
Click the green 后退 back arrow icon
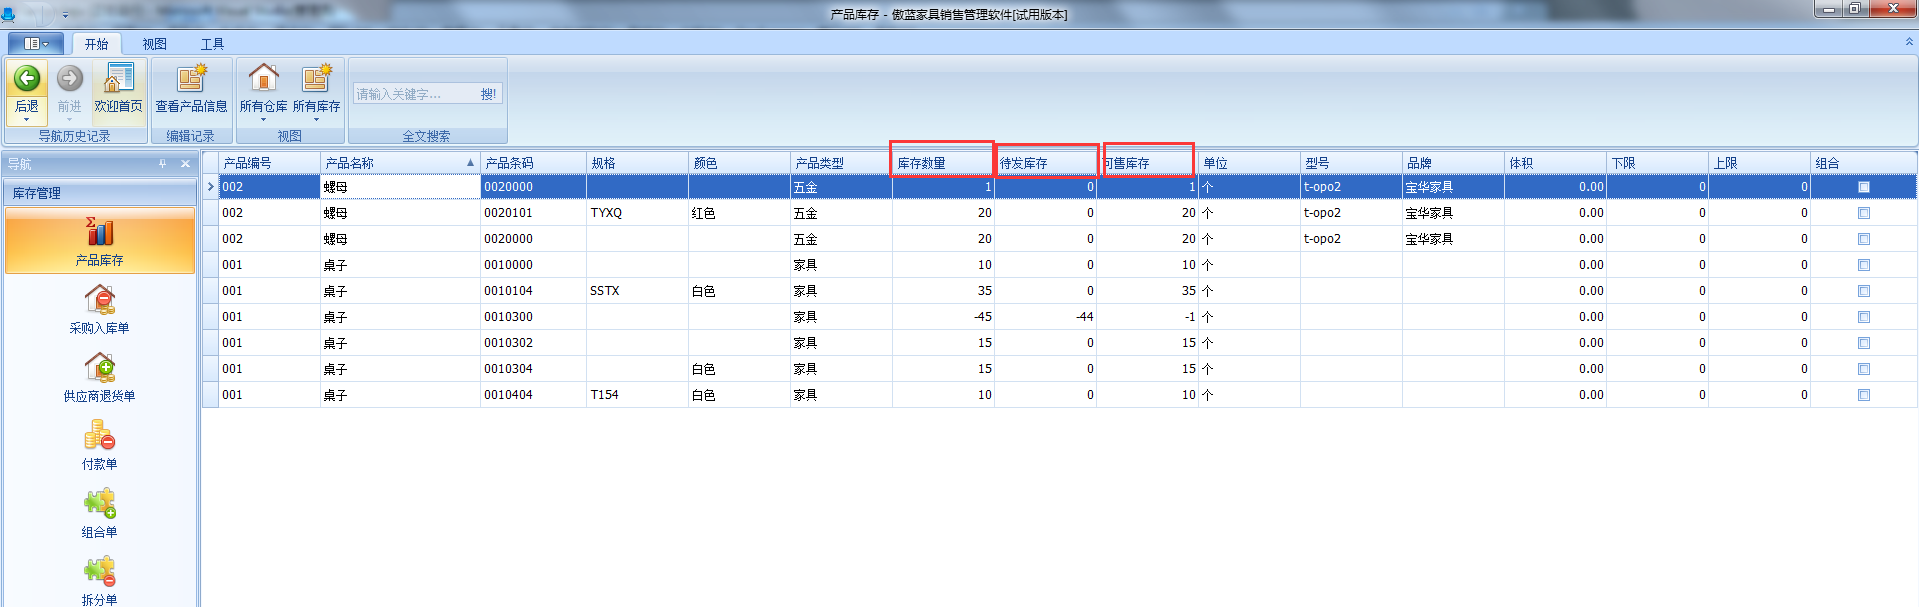tap(27, 79)
